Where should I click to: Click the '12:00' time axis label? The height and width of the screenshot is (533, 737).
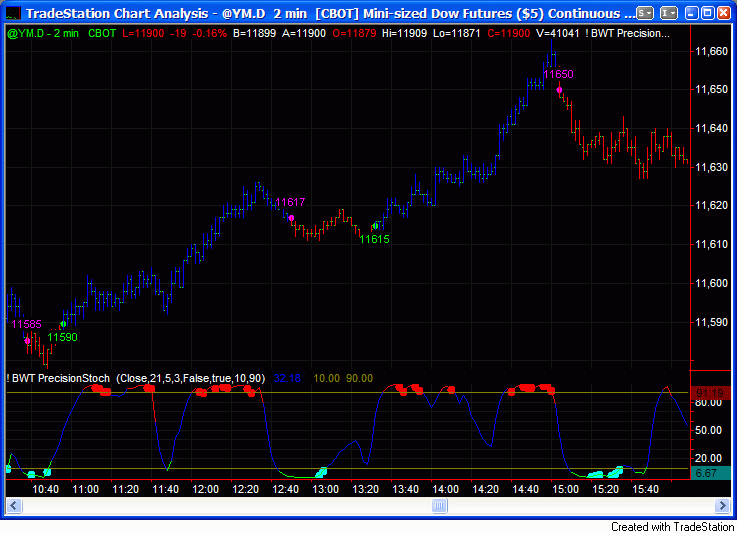pyautogui.click(x=205, y=489)
